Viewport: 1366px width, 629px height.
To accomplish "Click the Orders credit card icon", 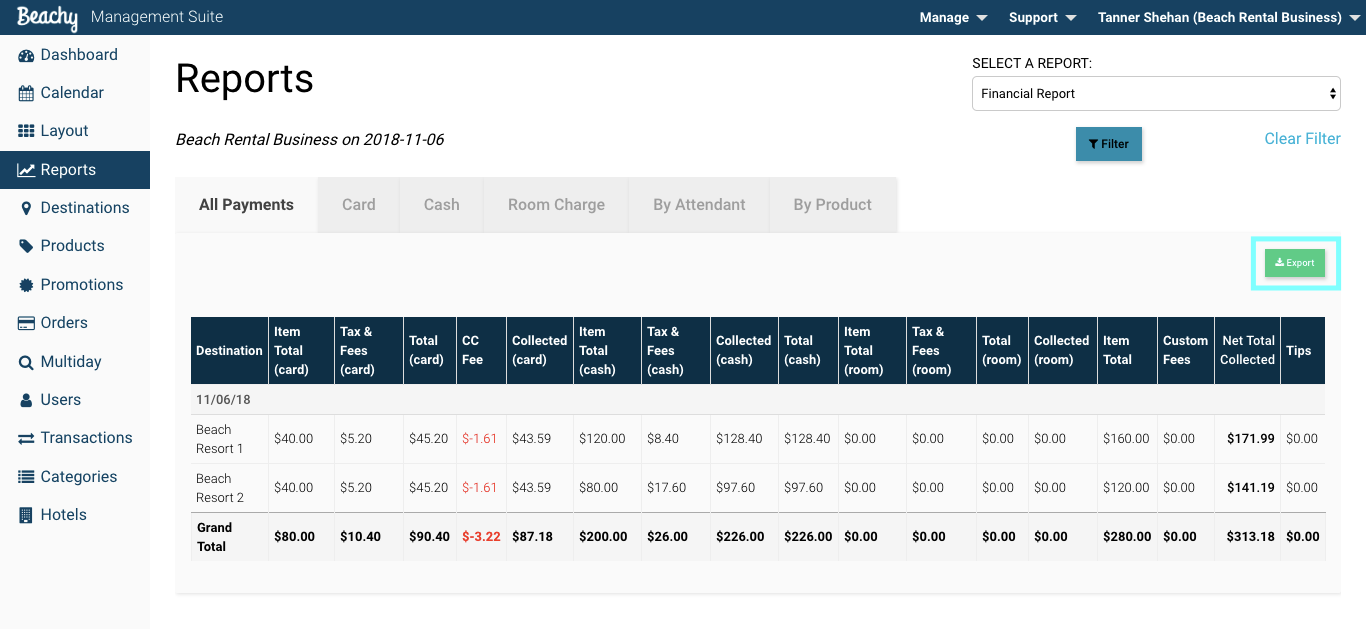I will pyautogui.click(x=26, y=323).
